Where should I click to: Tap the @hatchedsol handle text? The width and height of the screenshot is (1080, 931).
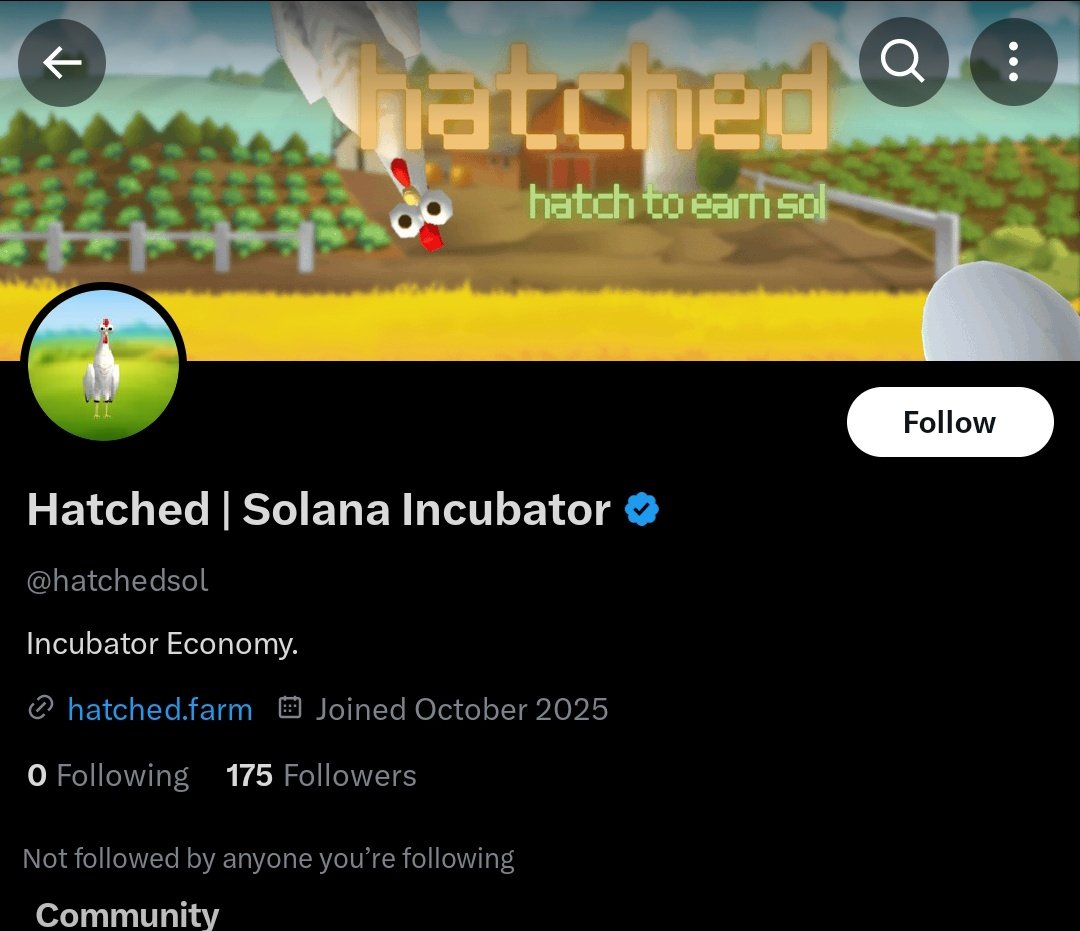click(117, 581)
